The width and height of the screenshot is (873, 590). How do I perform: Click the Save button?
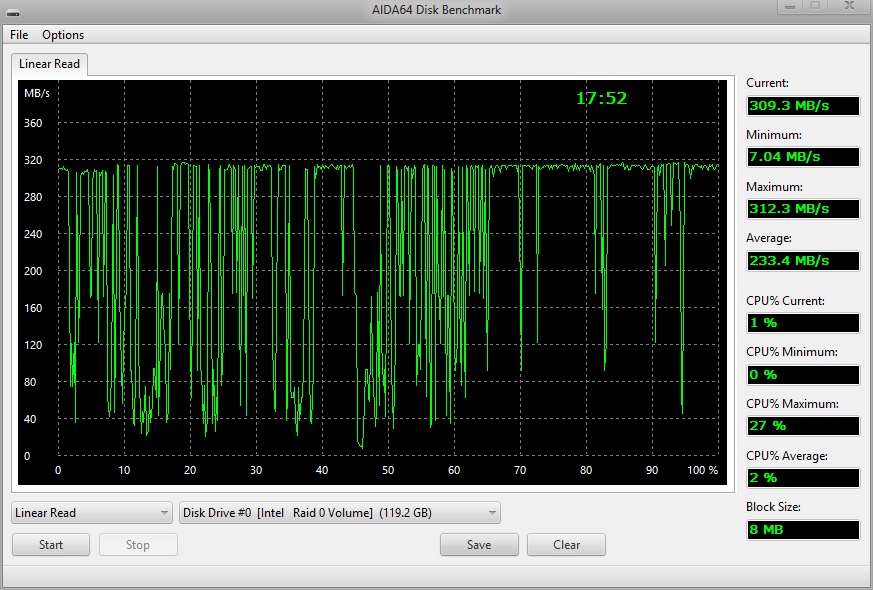click(479, 545)
